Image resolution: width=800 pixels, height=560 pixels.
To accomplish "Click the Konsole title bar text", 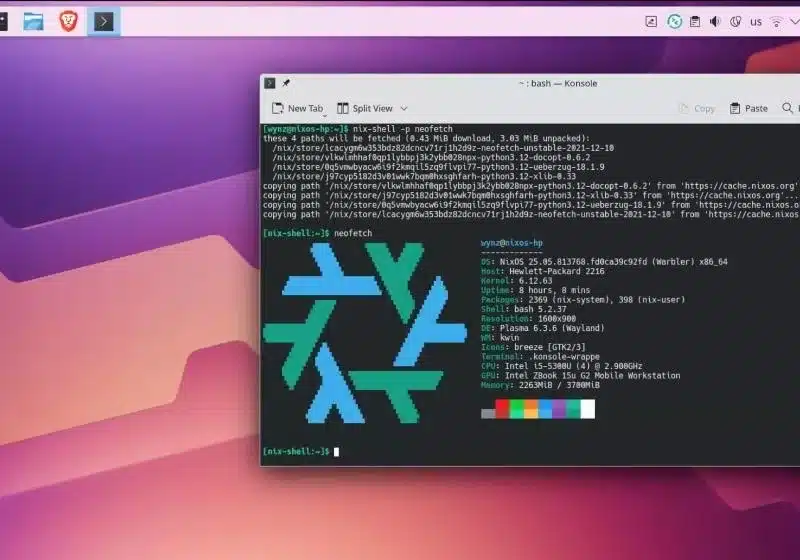I will (558, 83).
